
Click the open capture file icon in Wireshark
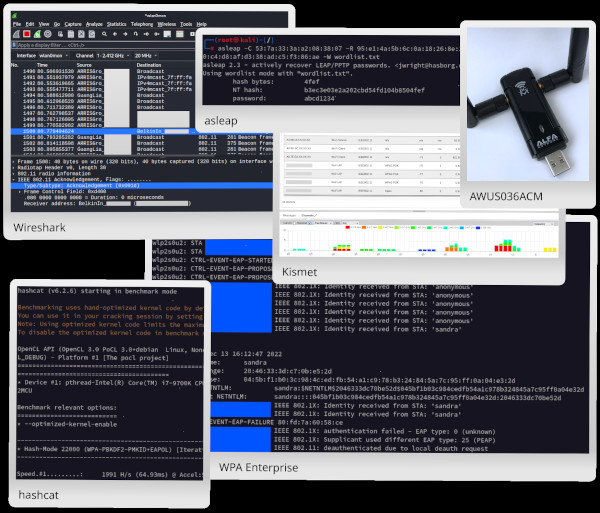click(x=60, y=34)
